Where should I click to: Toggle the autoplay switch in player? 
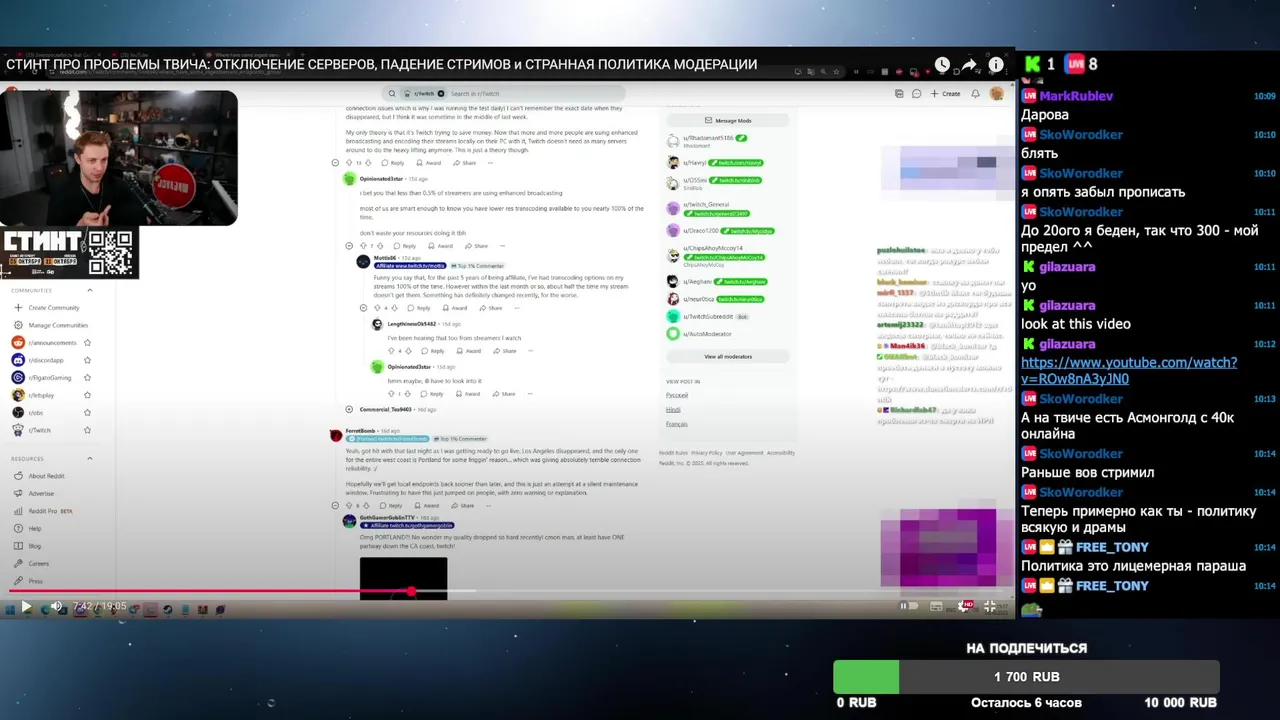click(x=907, y=606)
